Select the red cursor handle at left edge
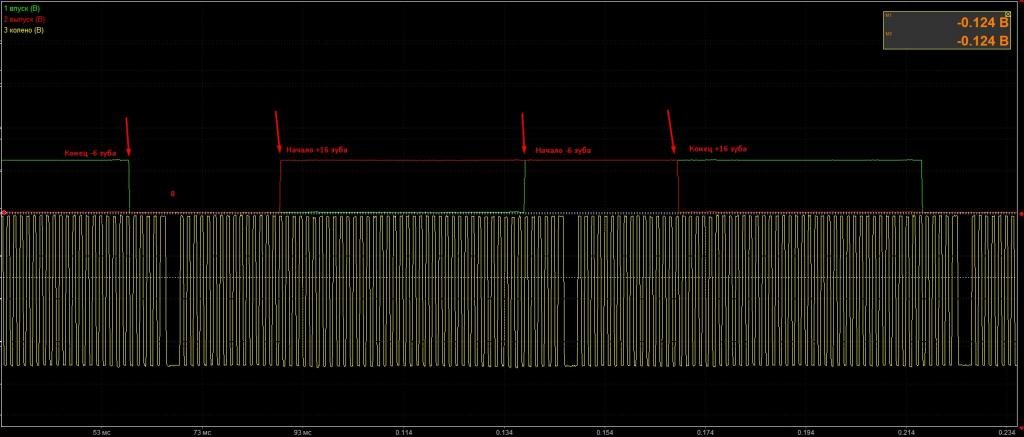This screenshot has width=1024, height=437. pyautogui.click(x=4, y=213)
